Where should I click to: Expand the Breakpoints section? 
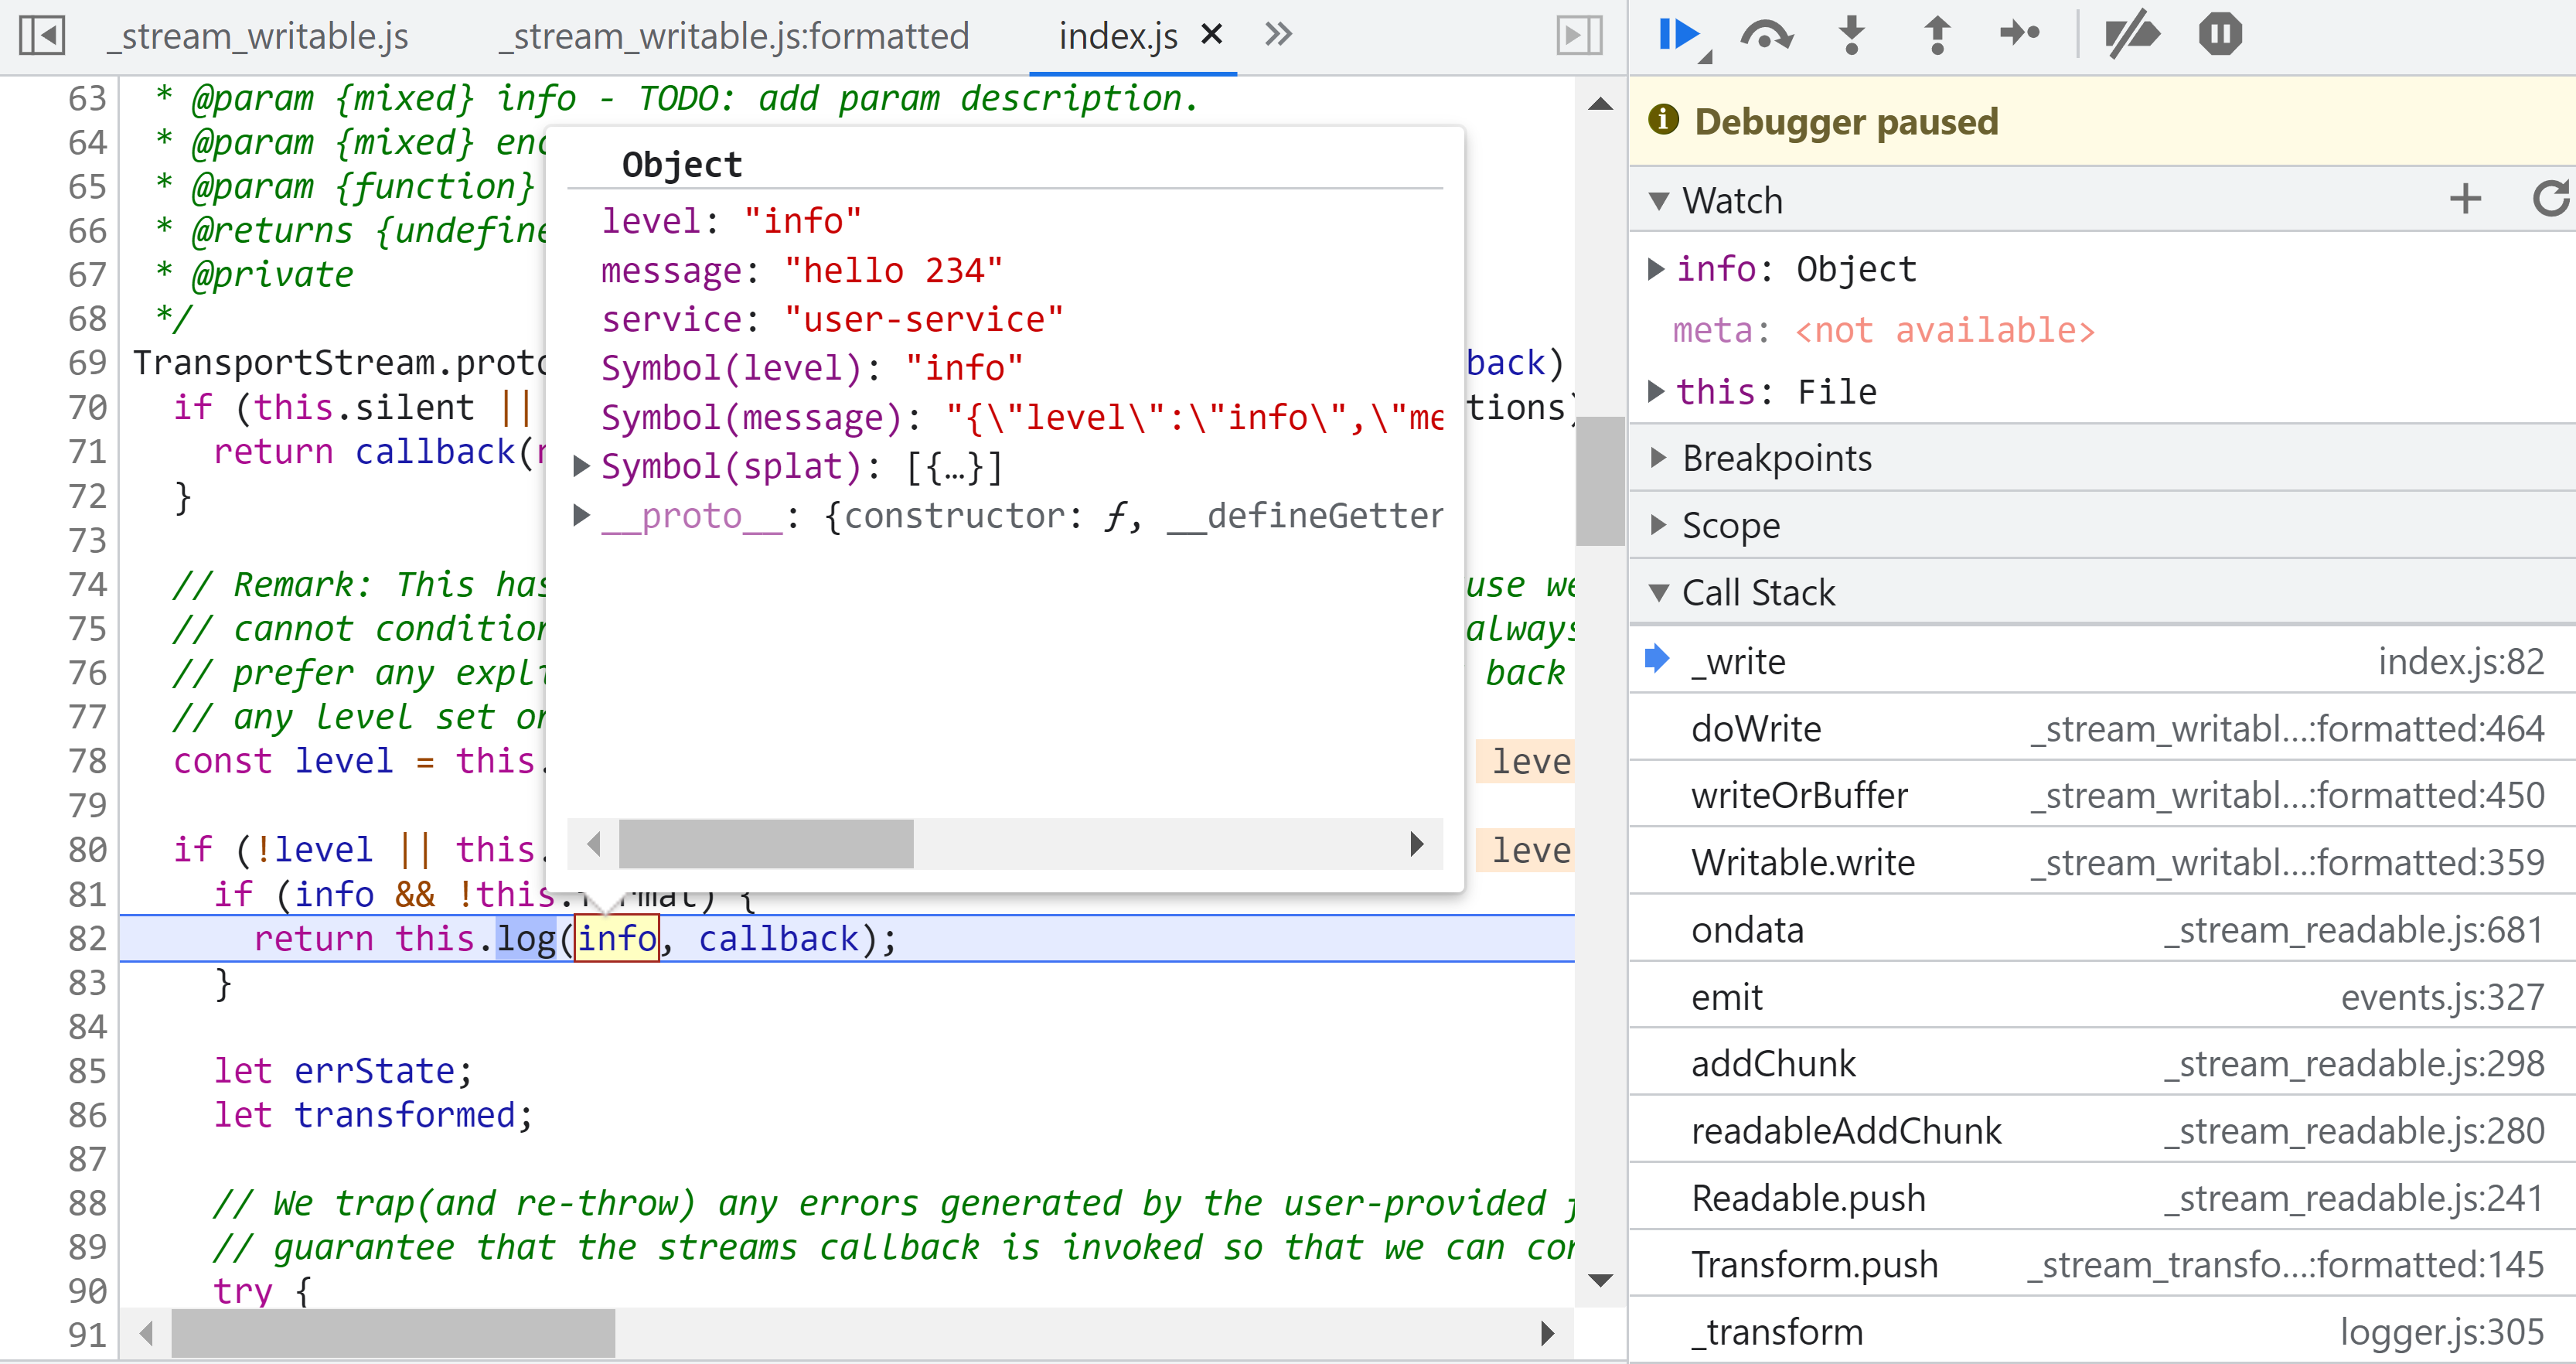(x=1776, y=458)
